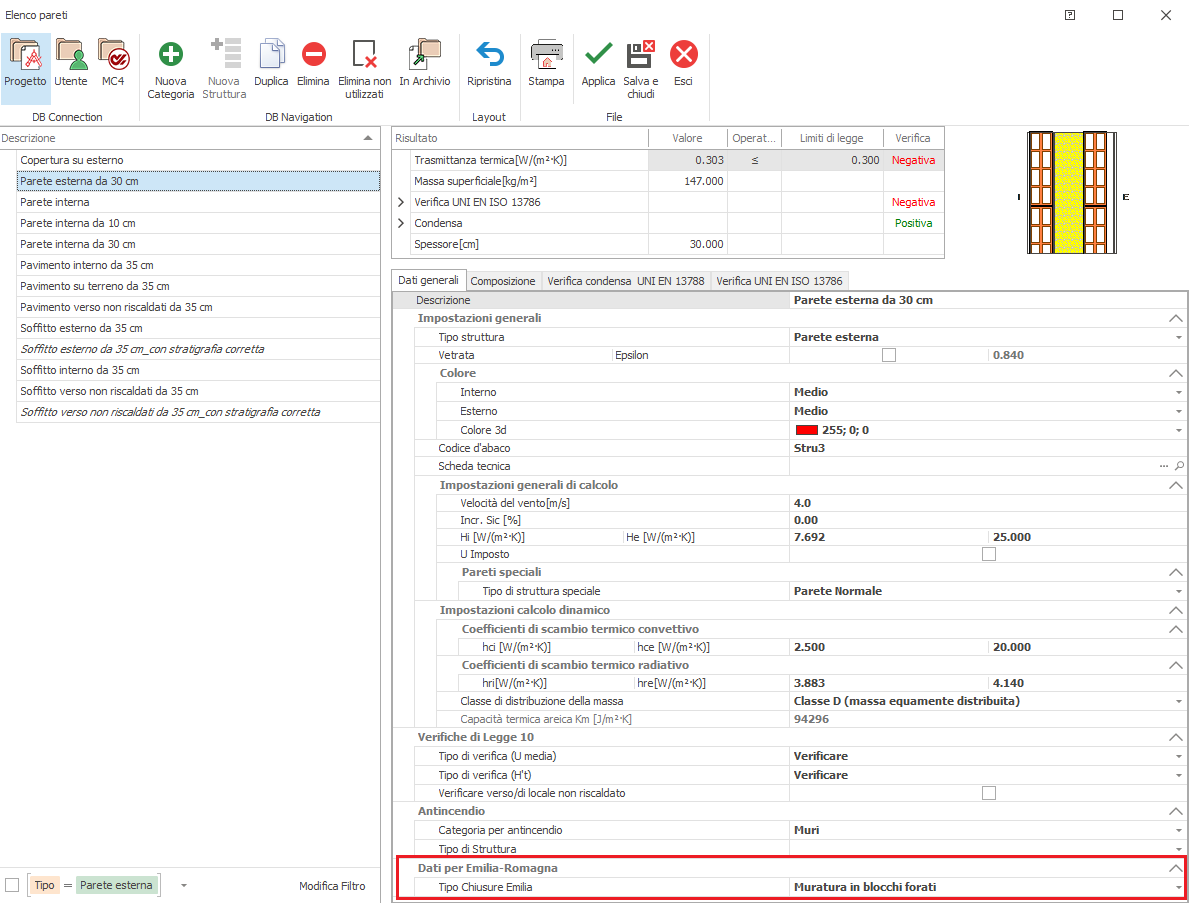
Task: Click the red Colore 3d swatch
Action: pos(807,430)
